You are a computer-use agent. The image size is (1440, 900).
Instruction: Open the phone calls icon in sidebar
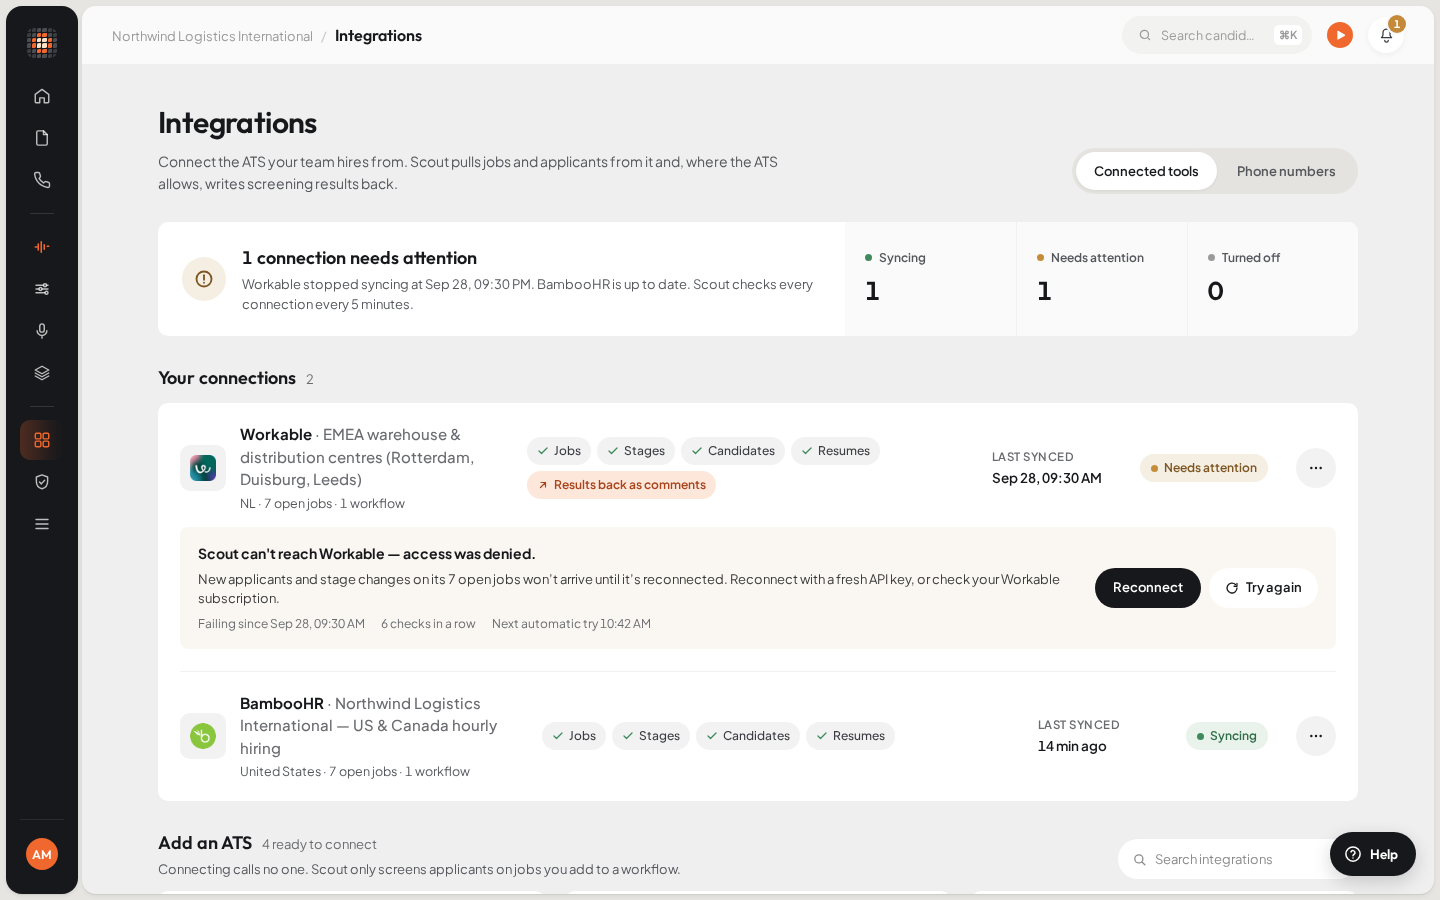tap(42, 180)
